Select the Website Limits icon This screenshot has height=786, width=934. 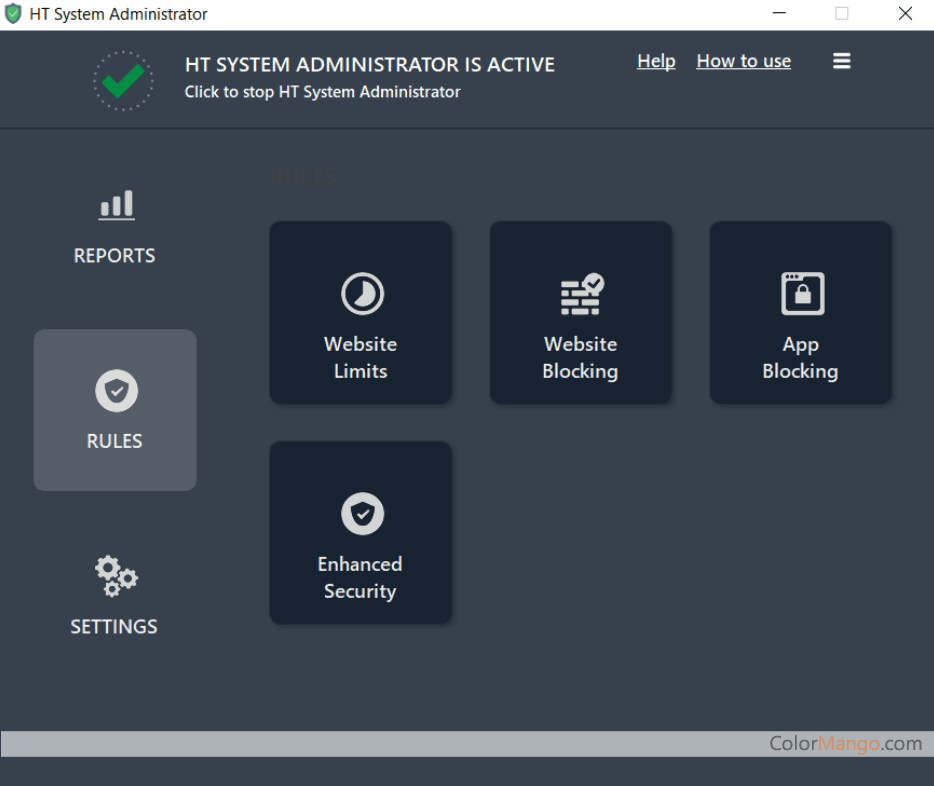tap(360, 312)
